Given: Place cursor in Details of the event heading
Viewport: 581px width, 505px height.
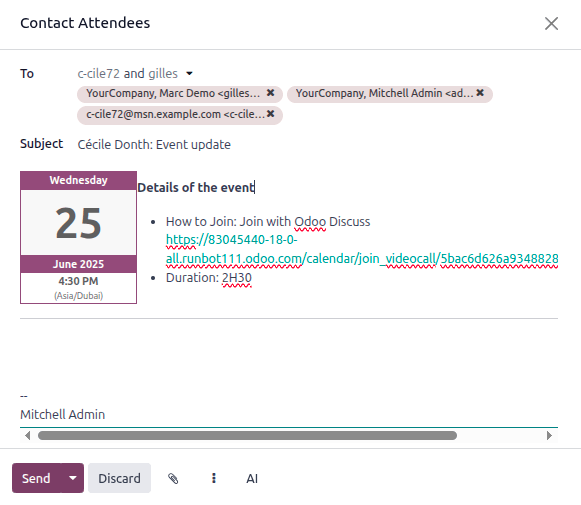Looking at the screenshot, I should tap(196, 187).
